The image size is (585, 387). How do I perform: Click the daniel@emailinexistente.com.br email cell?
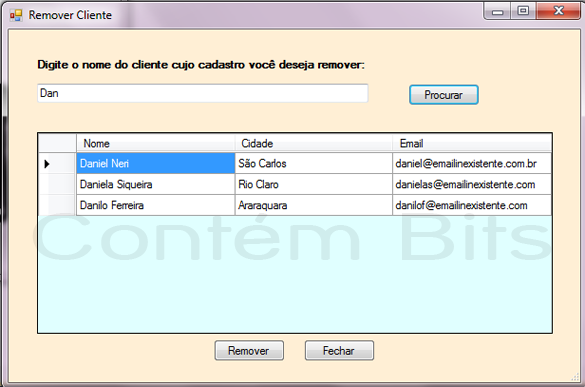click(472, 163)
